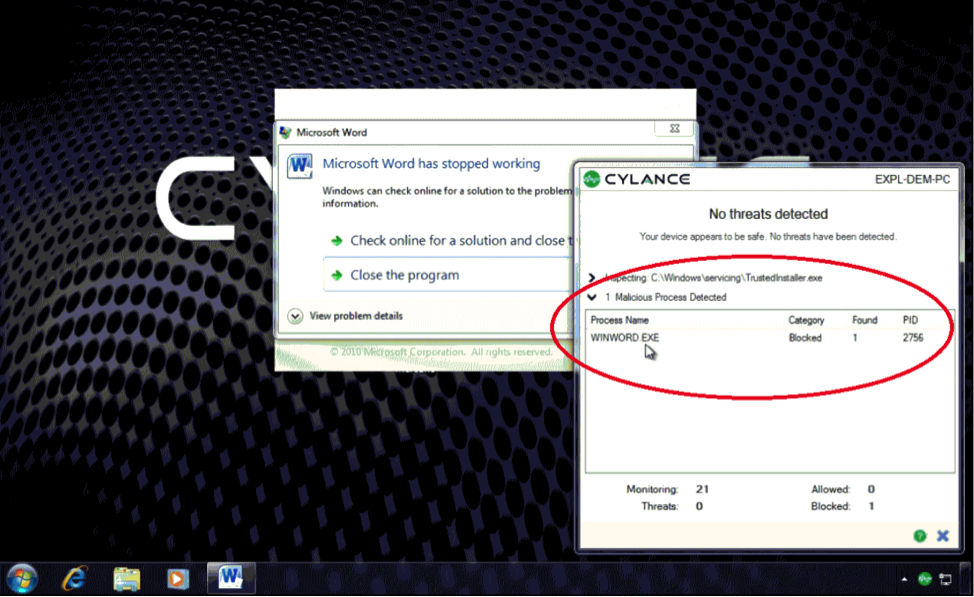
Task: Click the PID column header
Action: coord(910,320)
